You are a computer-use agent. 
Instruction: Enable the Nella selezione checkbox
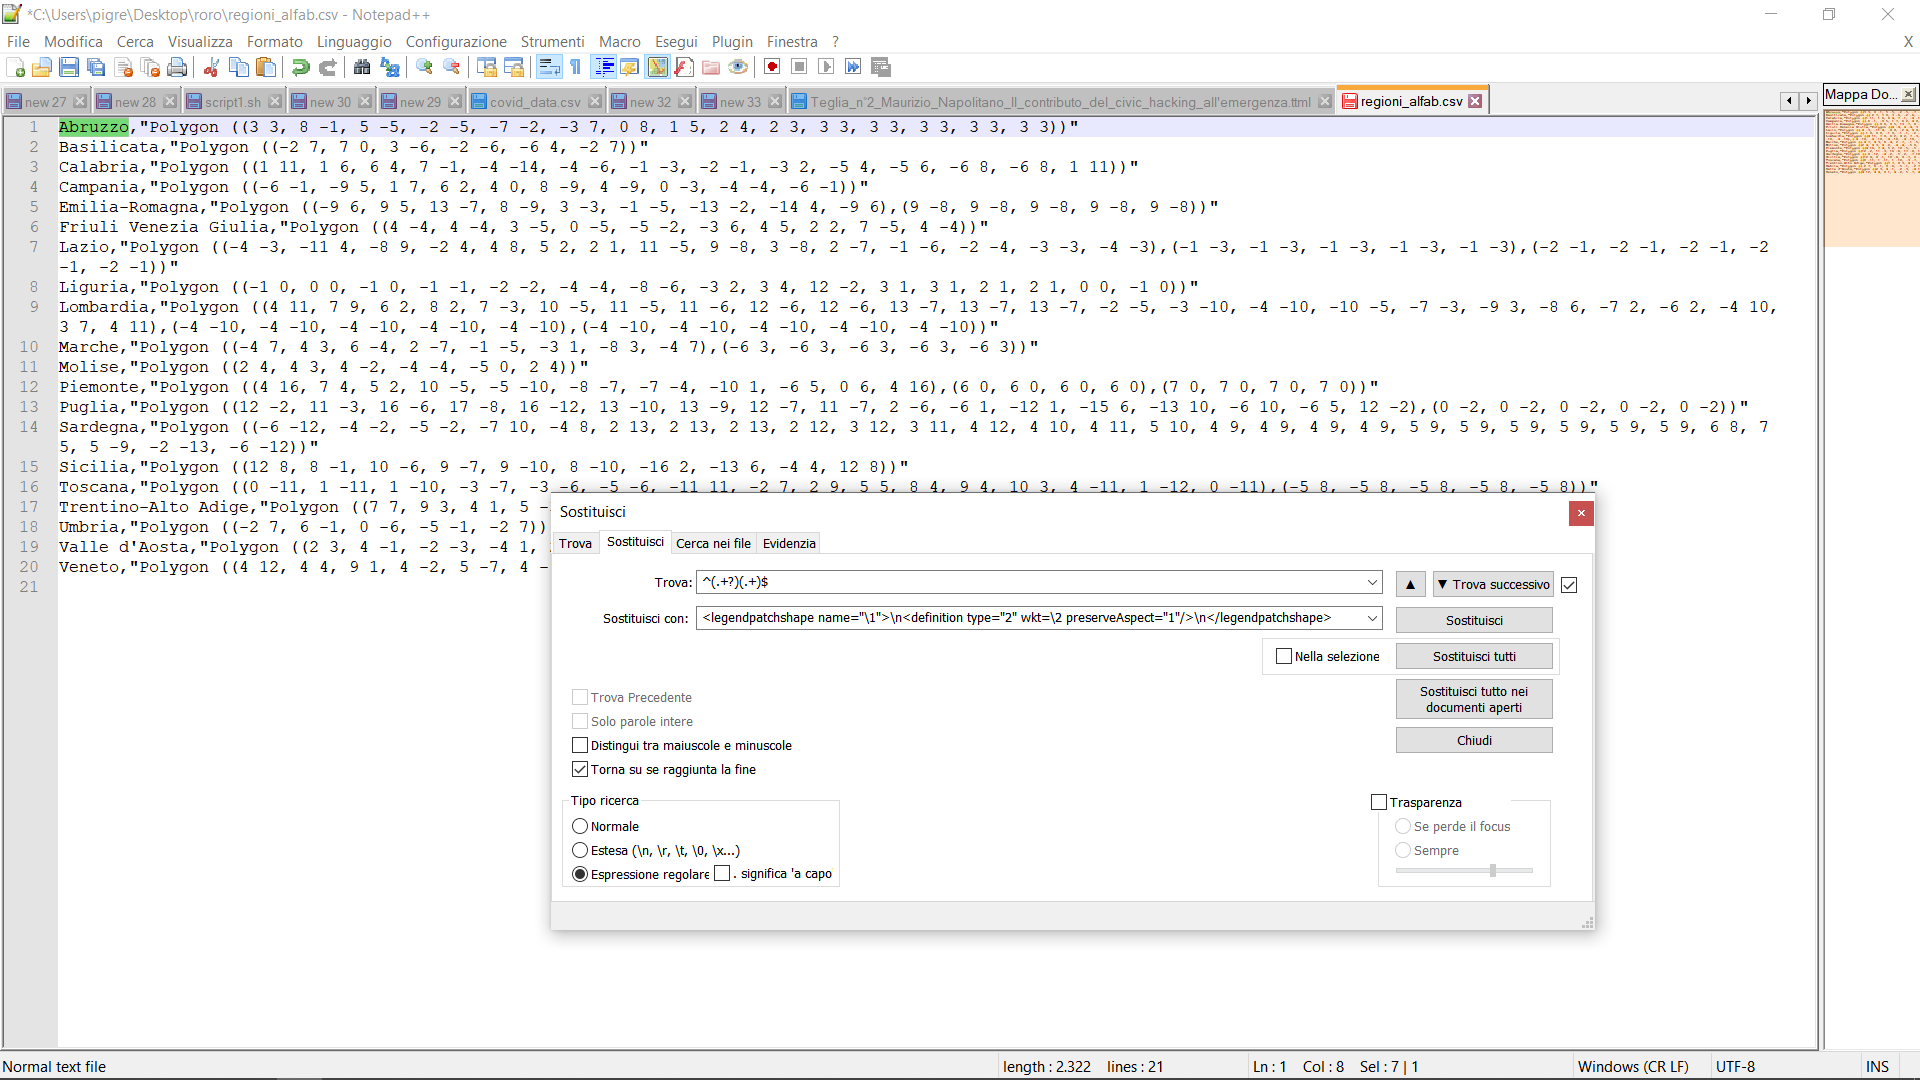coord(1285,657)
